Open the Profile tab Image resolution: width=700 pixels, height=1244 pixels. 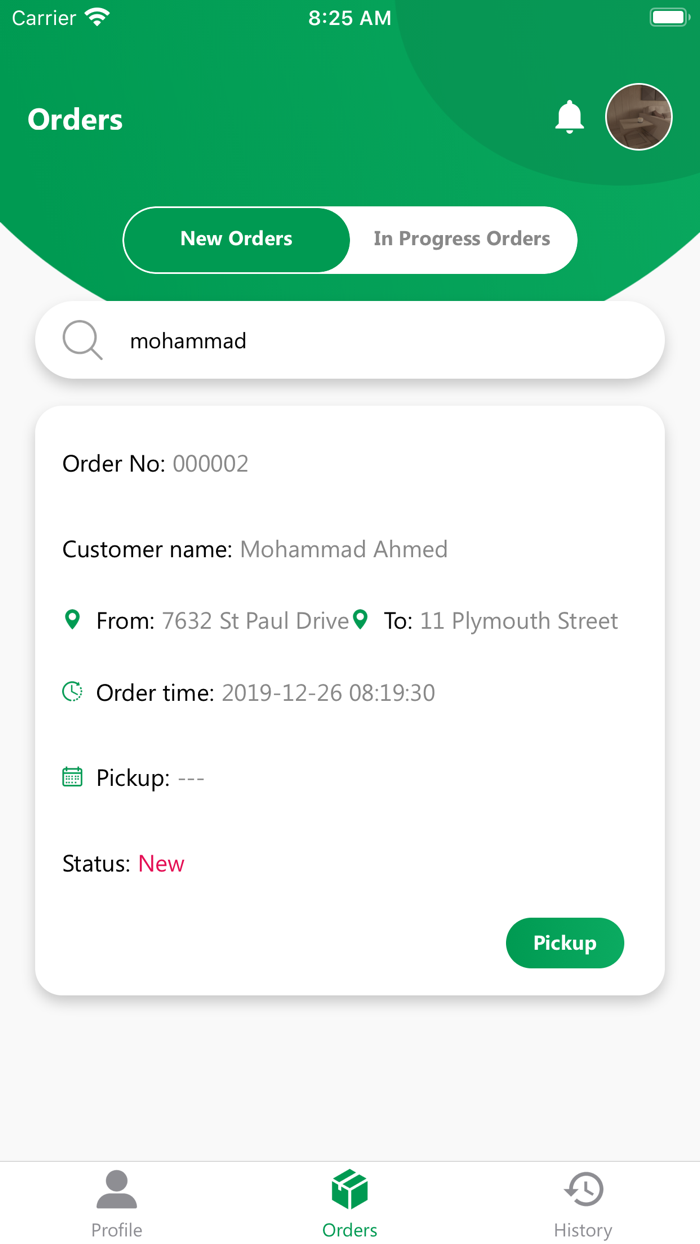tap(117, 1203)
